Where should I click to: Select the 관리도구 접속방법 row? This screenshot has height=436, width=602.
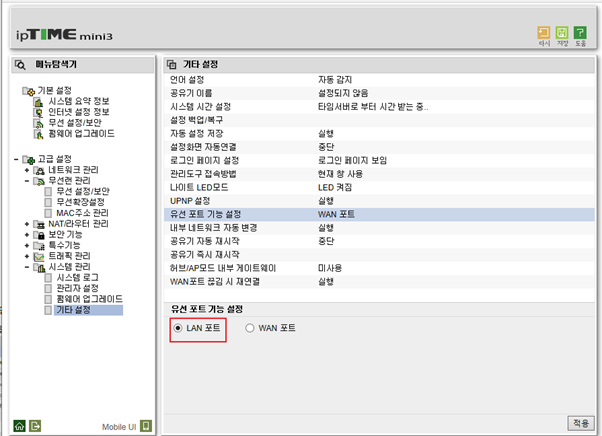point(379,174)
